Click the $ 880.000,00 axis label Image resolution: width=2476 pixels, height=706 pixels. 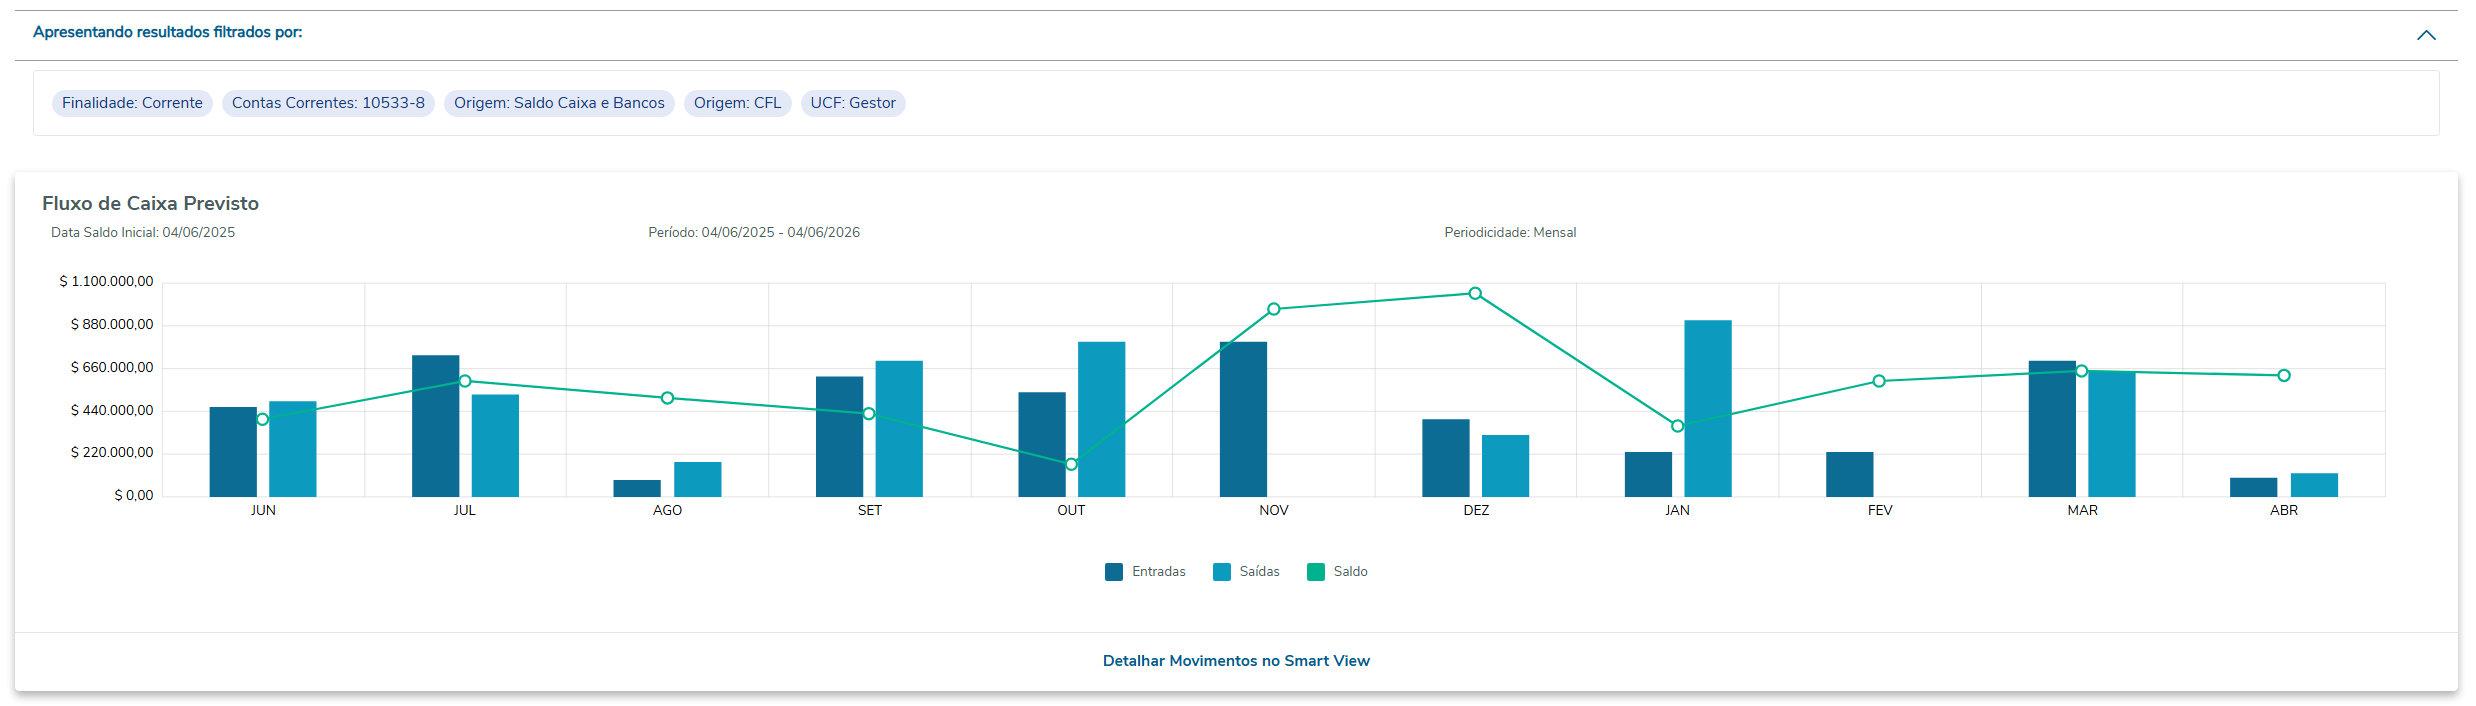point(112,325)
